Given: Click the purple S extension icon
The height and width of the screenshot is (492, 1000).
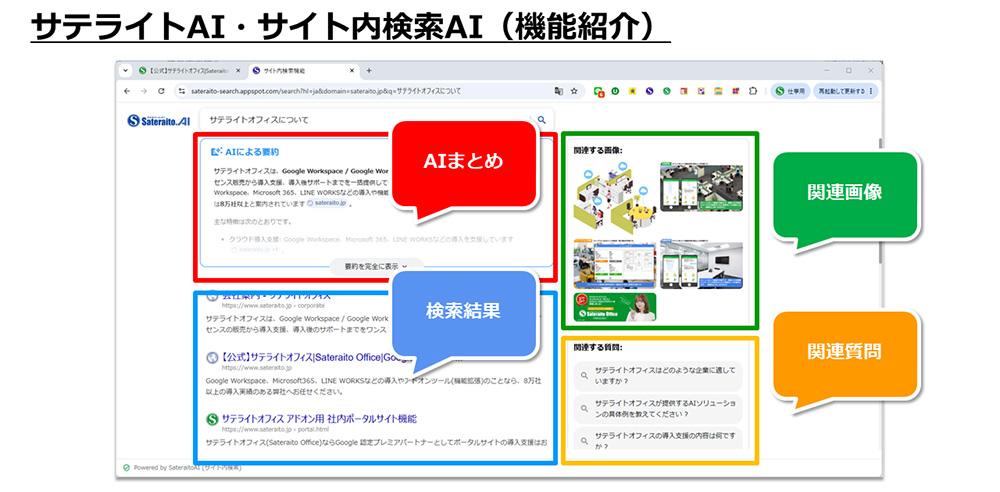Looking at the screenshot, I should (650, 91).
